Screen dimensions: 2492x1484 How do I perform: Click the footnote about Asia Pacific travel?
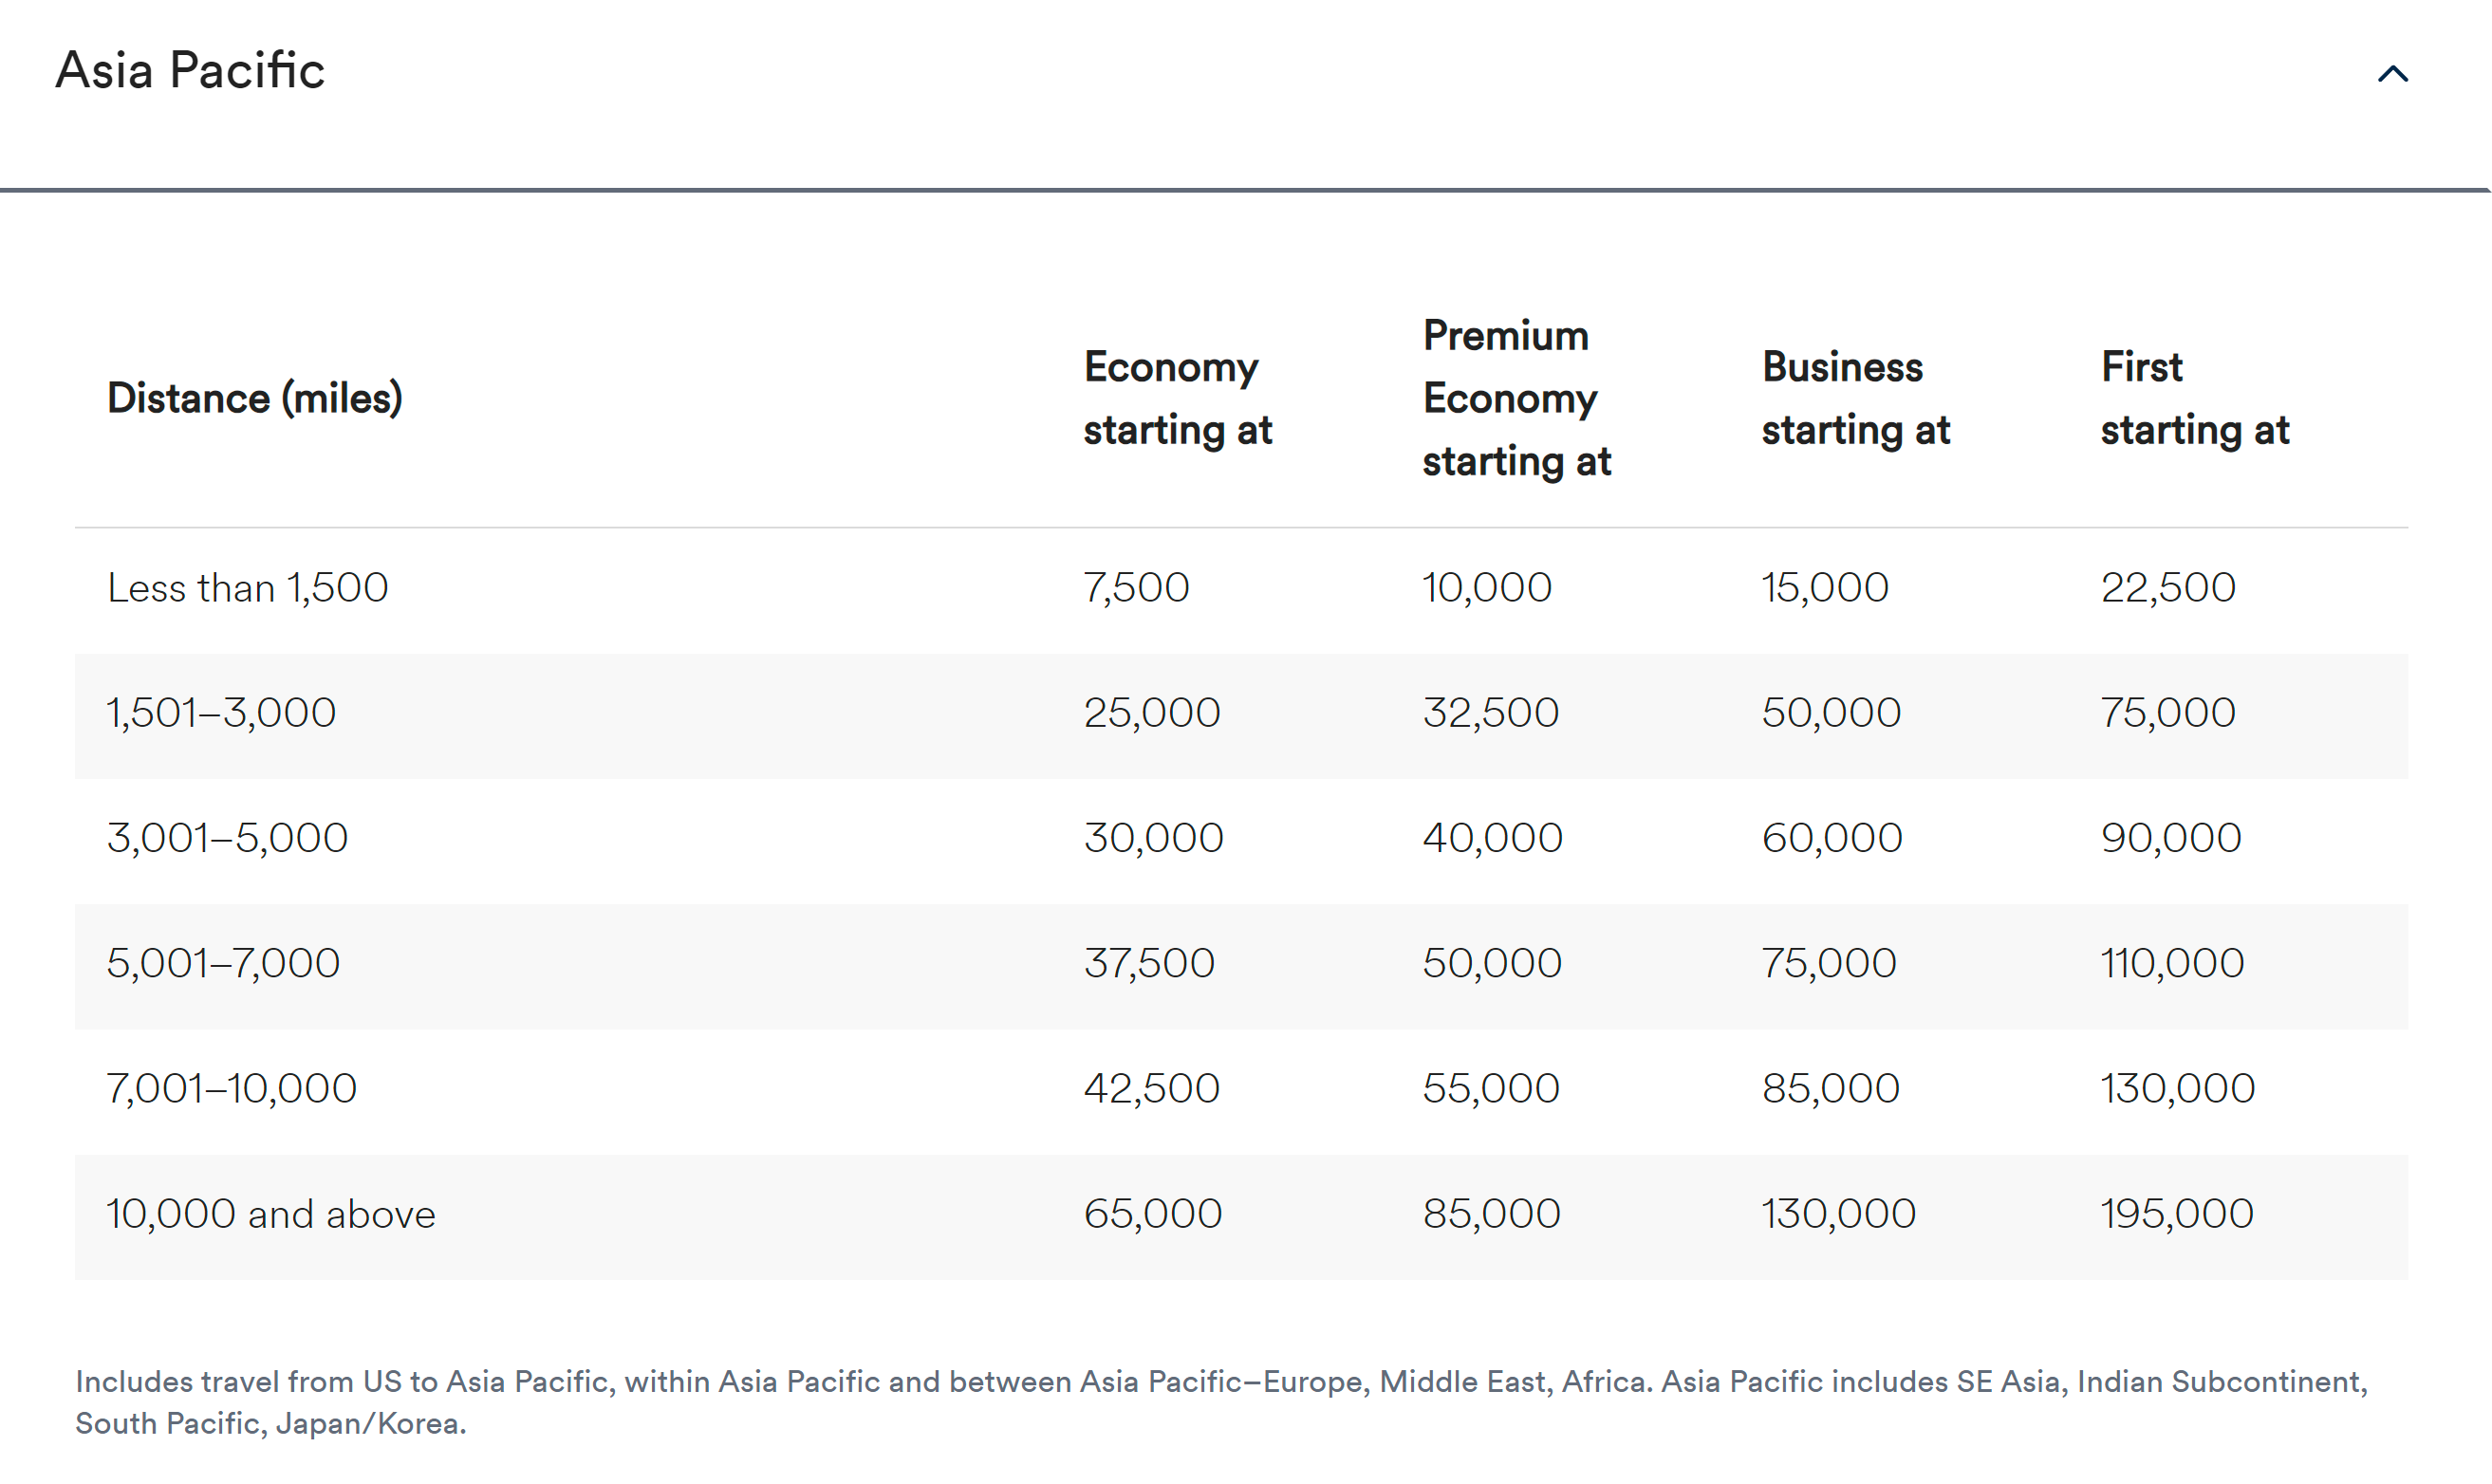click(x=1220, y=1402)
